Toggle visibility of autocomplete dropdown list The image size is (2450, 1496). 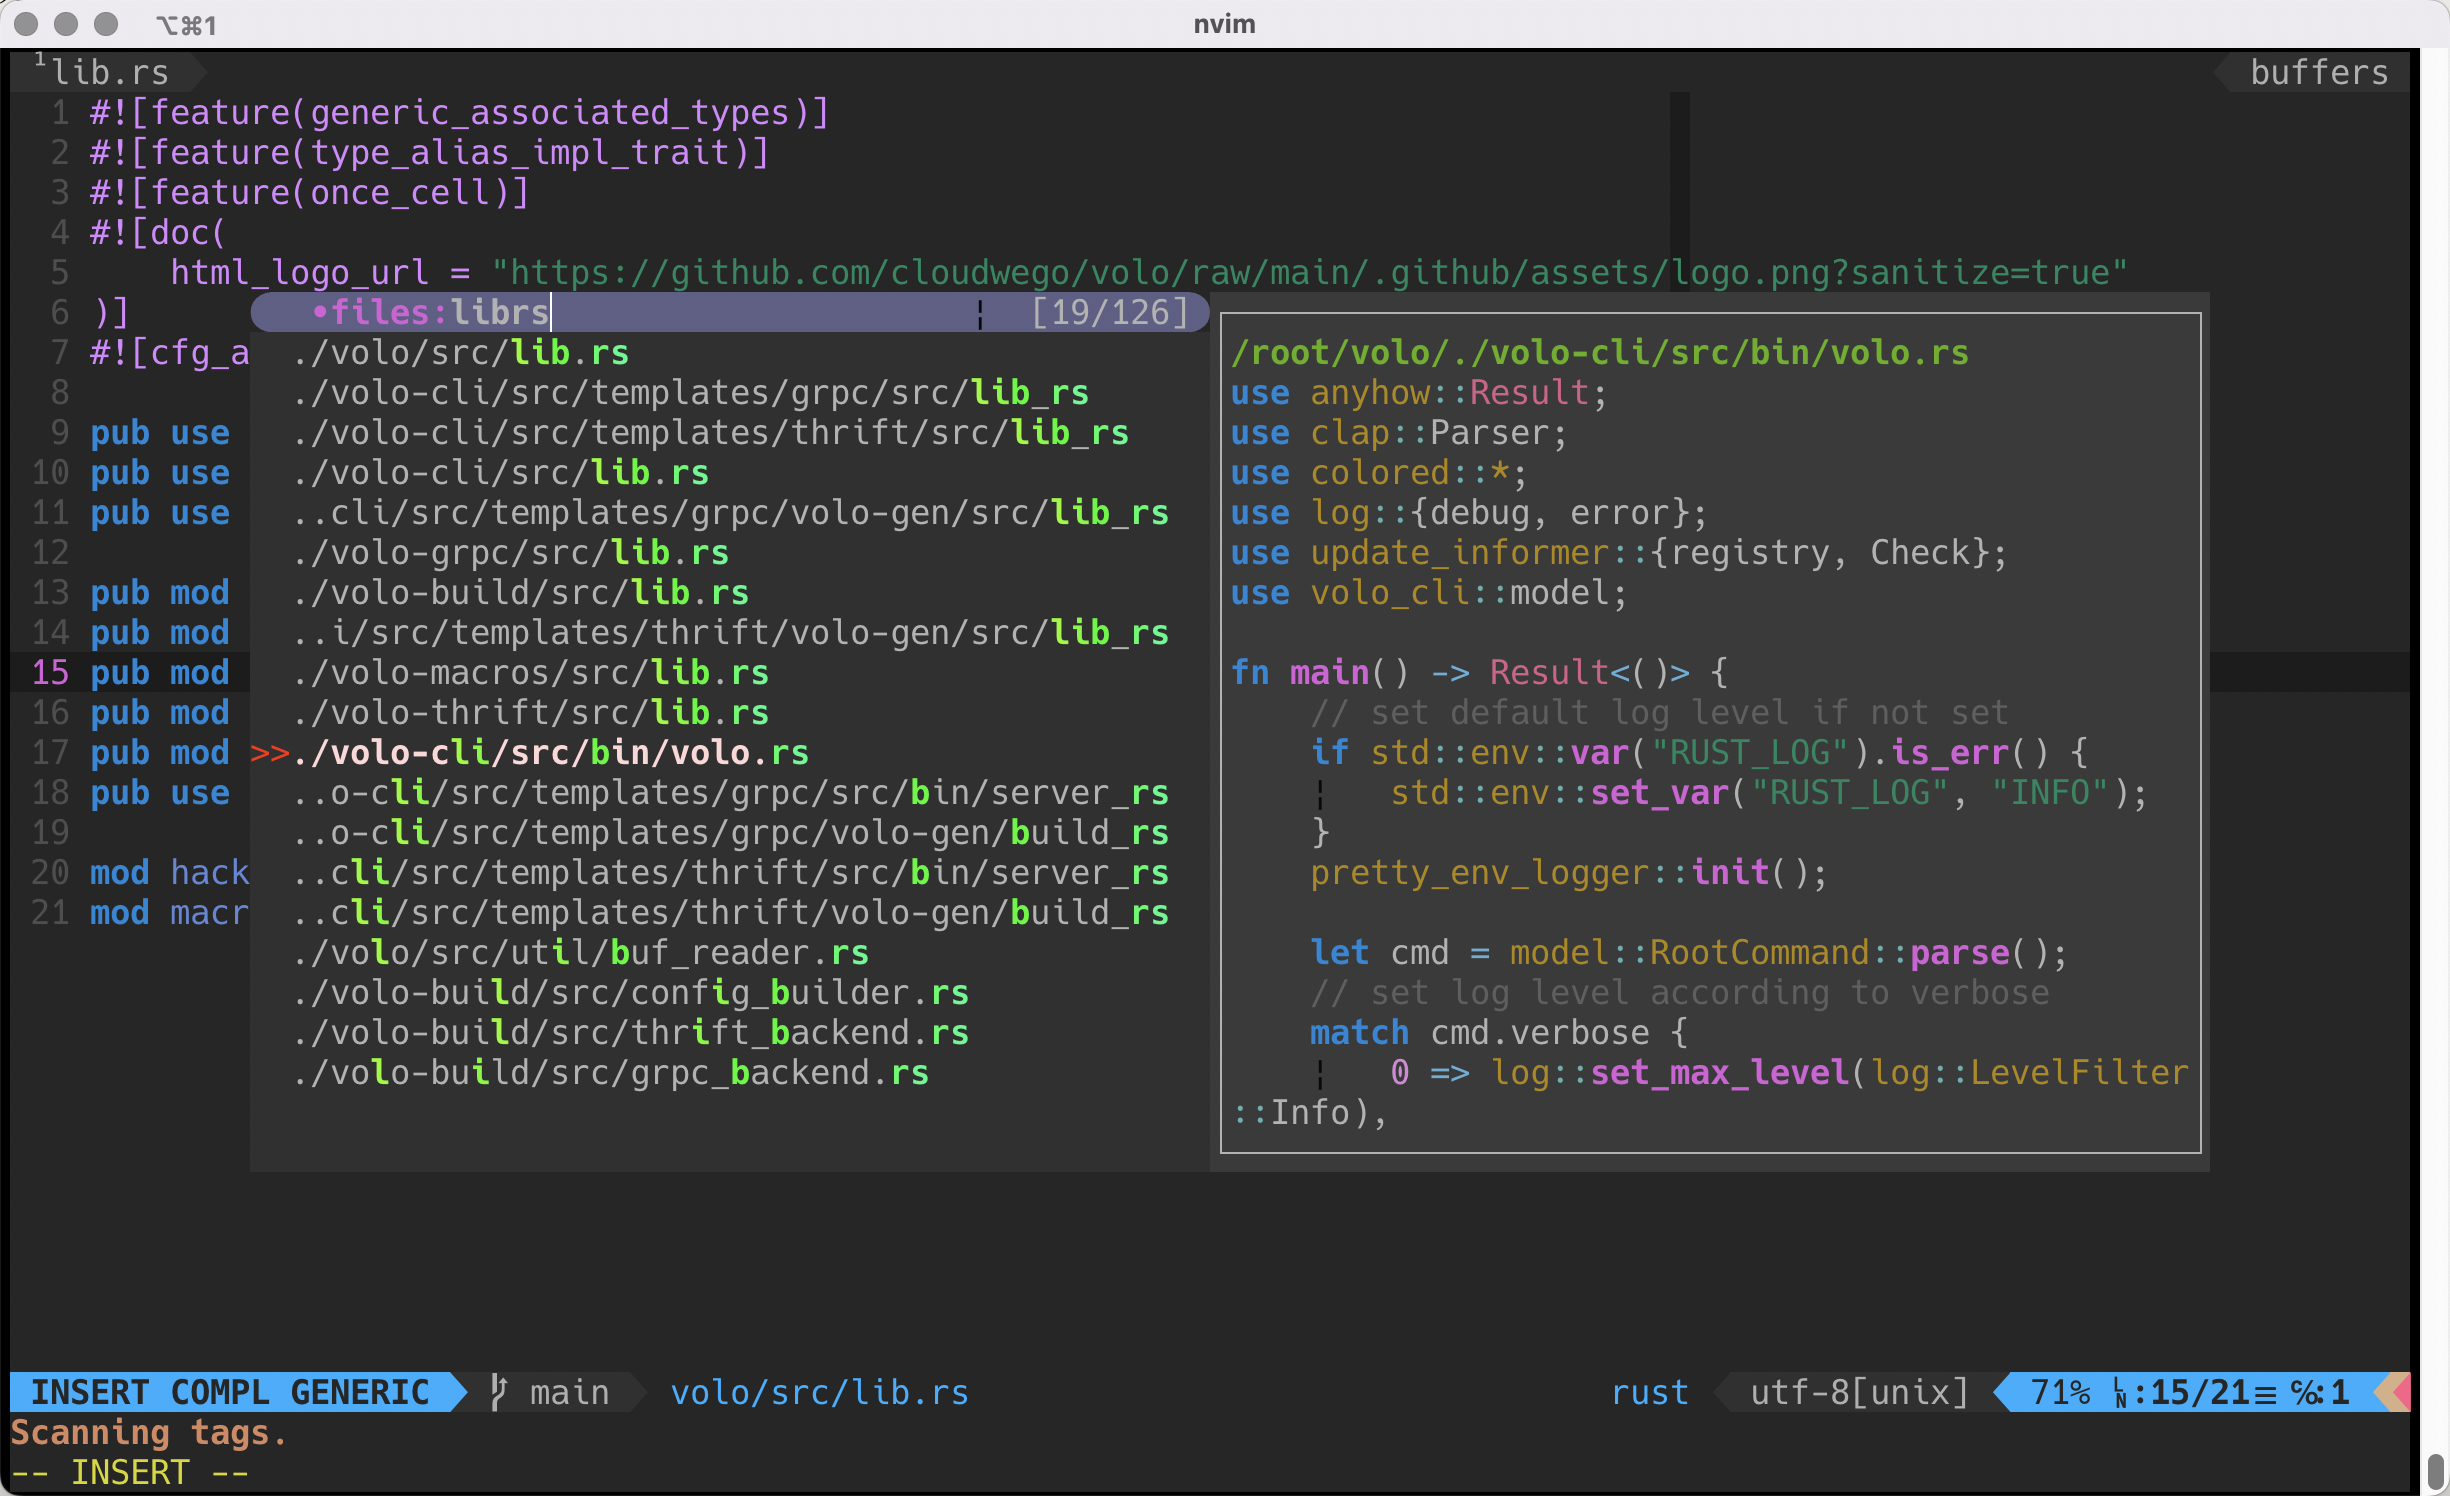point(973,313)
